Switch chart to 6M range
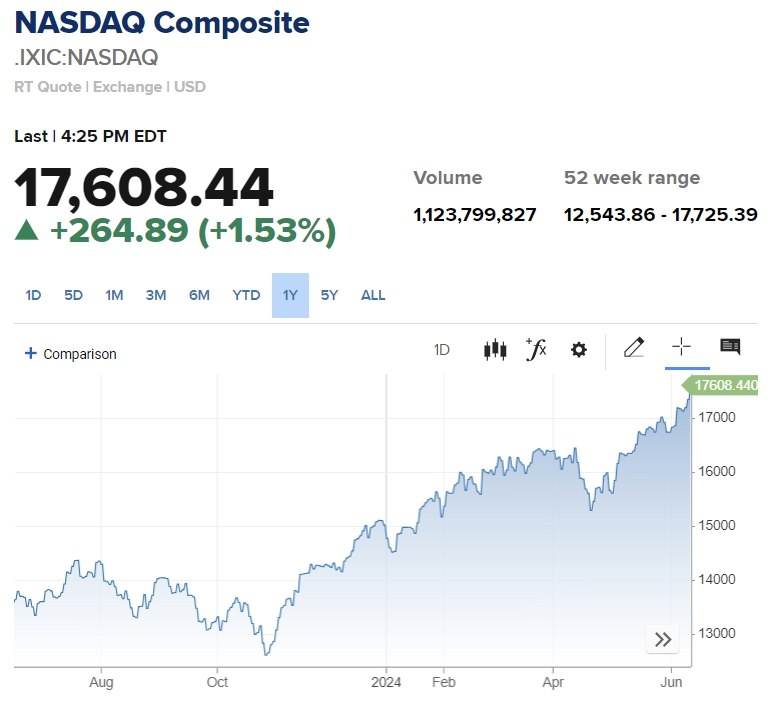Viewport: 782px width, 704px height. (199, 295)
